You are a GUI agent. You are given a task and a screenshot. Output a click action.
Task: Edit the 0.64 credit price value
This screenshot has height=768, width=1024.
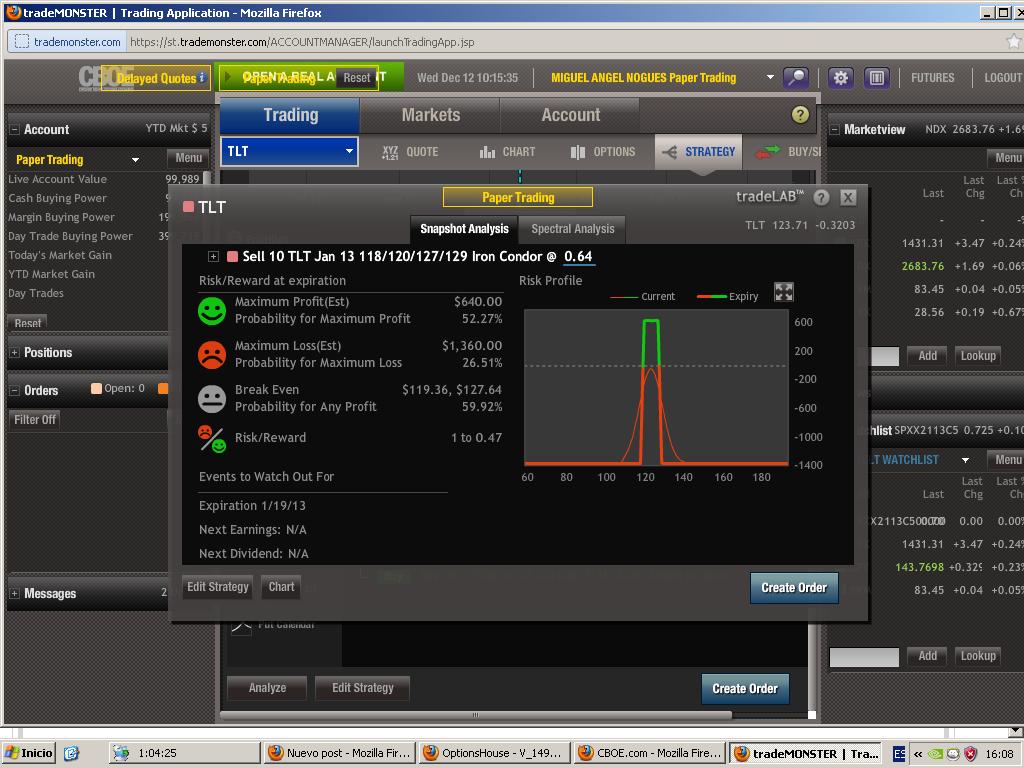point(578,257)
